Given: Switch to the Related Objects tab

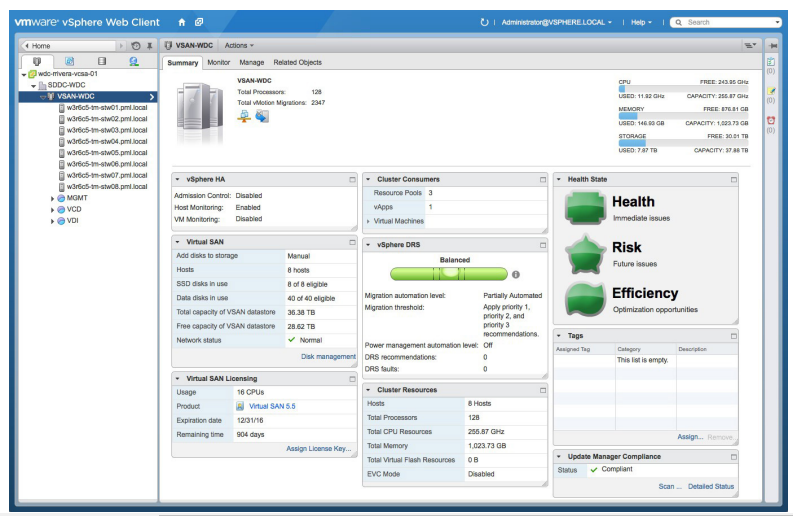Looking at the screenshot, I should click(297, 62).
